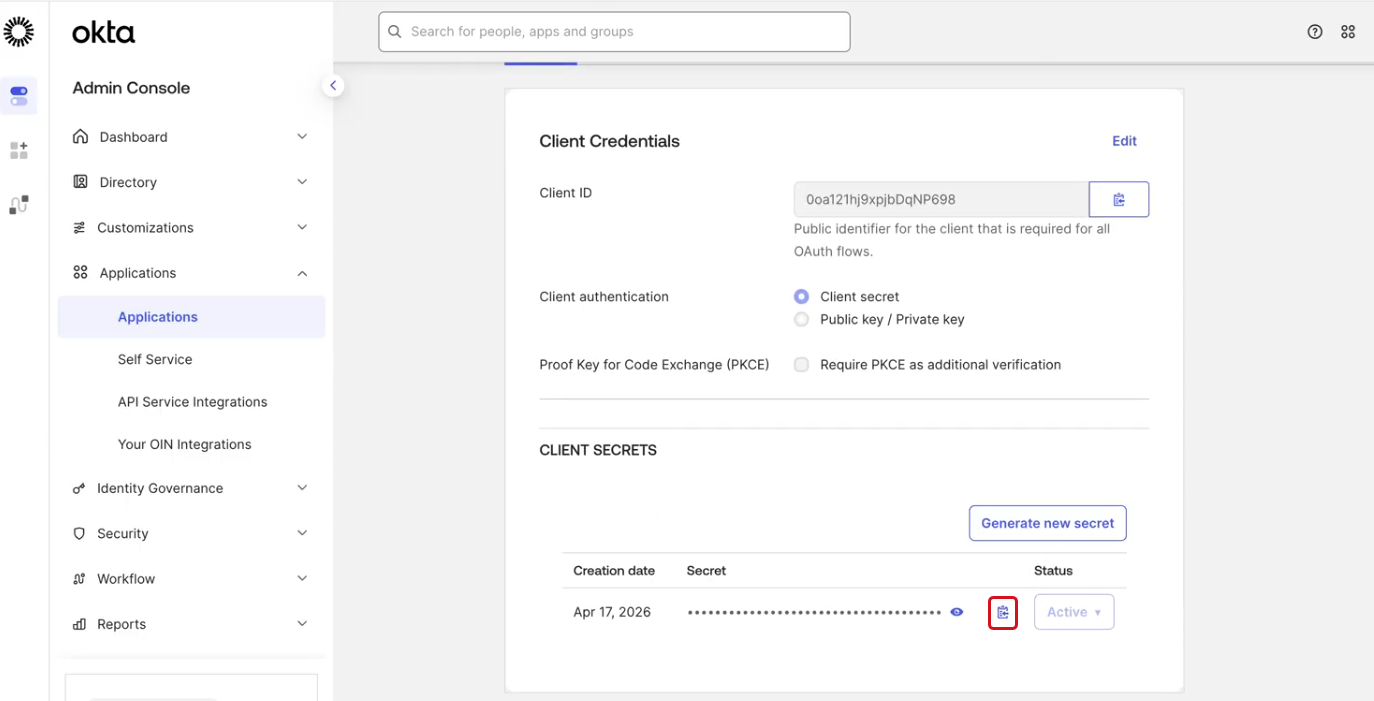Select the Client secret radio option
The height and width of the screenshot is (701, 1374).
(x=801, y=297)
